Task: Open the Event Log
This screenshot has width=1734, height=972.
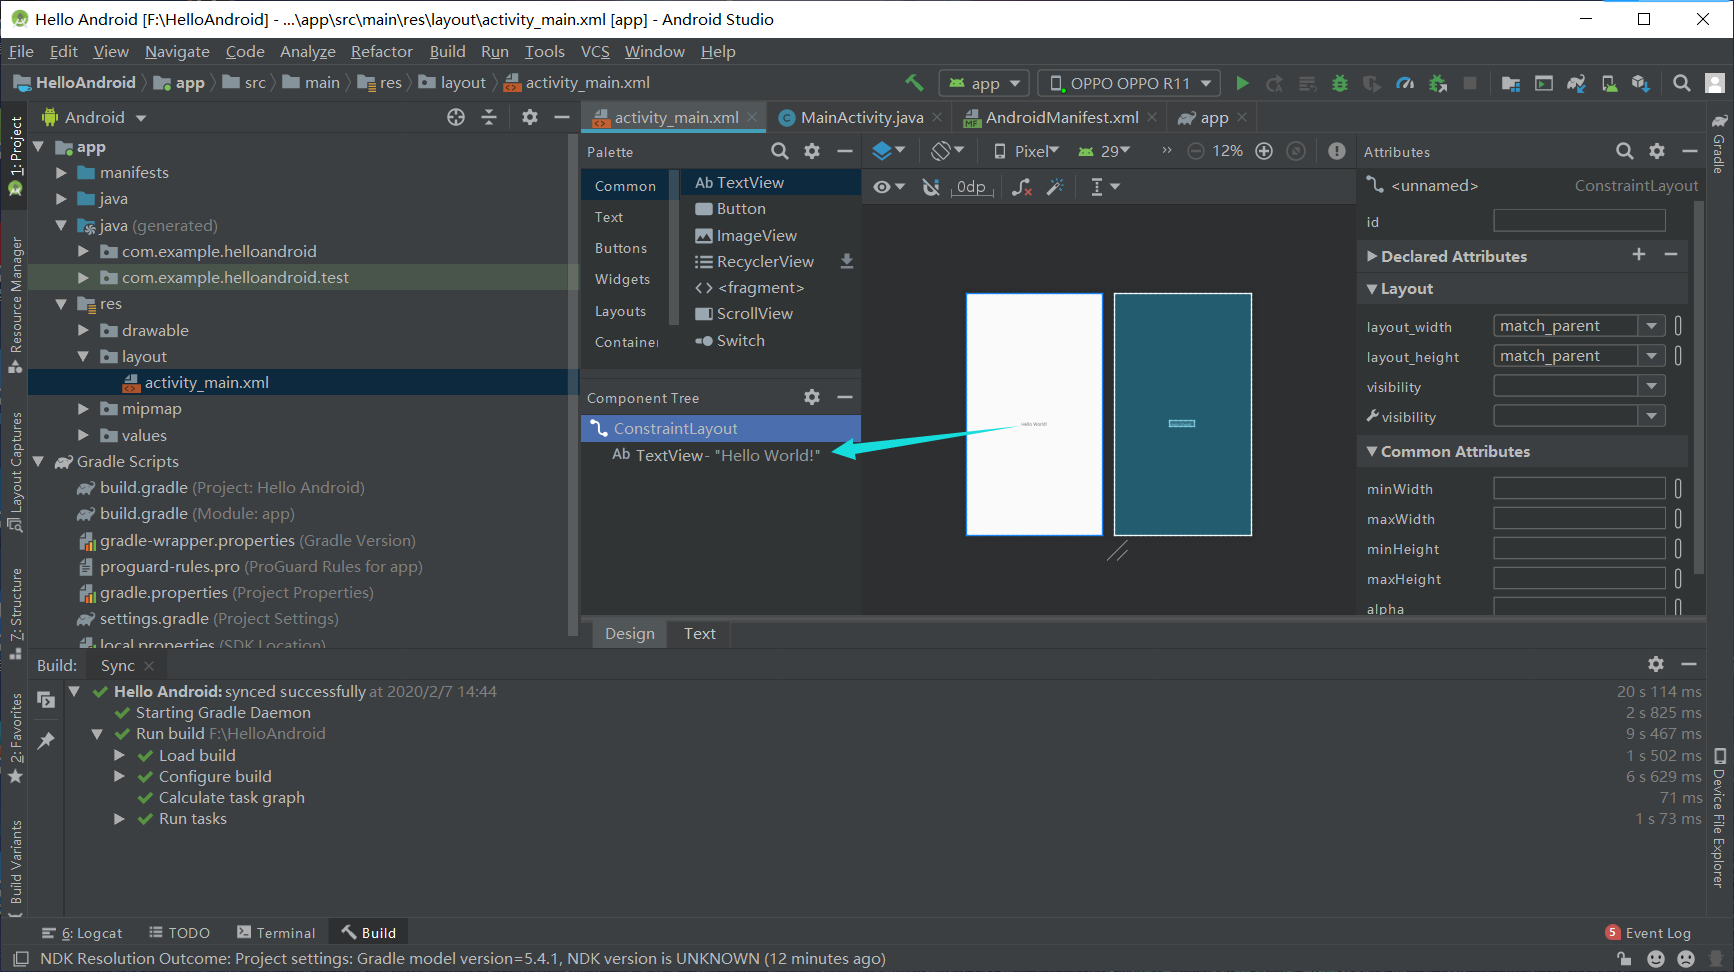Action: 1648,933
